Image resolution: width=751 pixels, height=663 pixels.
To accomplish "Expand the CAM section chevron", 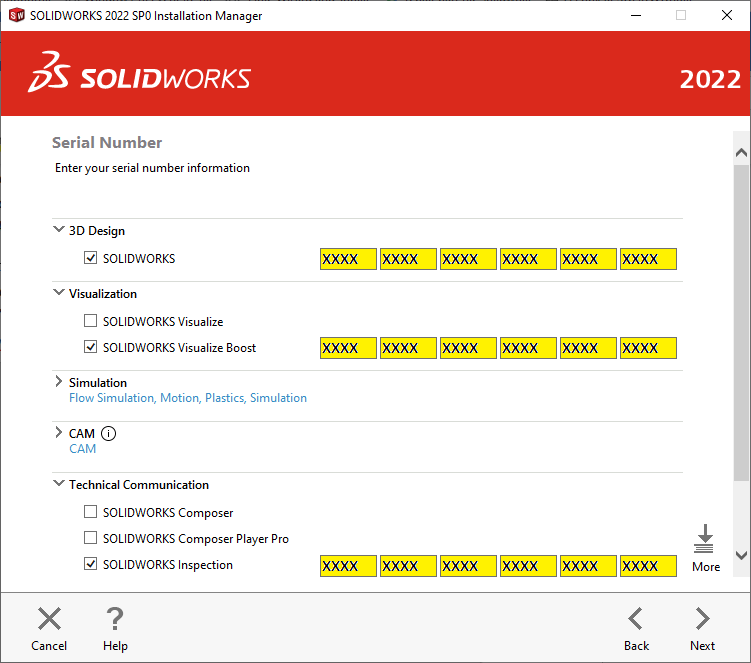I will click(58, 434).
